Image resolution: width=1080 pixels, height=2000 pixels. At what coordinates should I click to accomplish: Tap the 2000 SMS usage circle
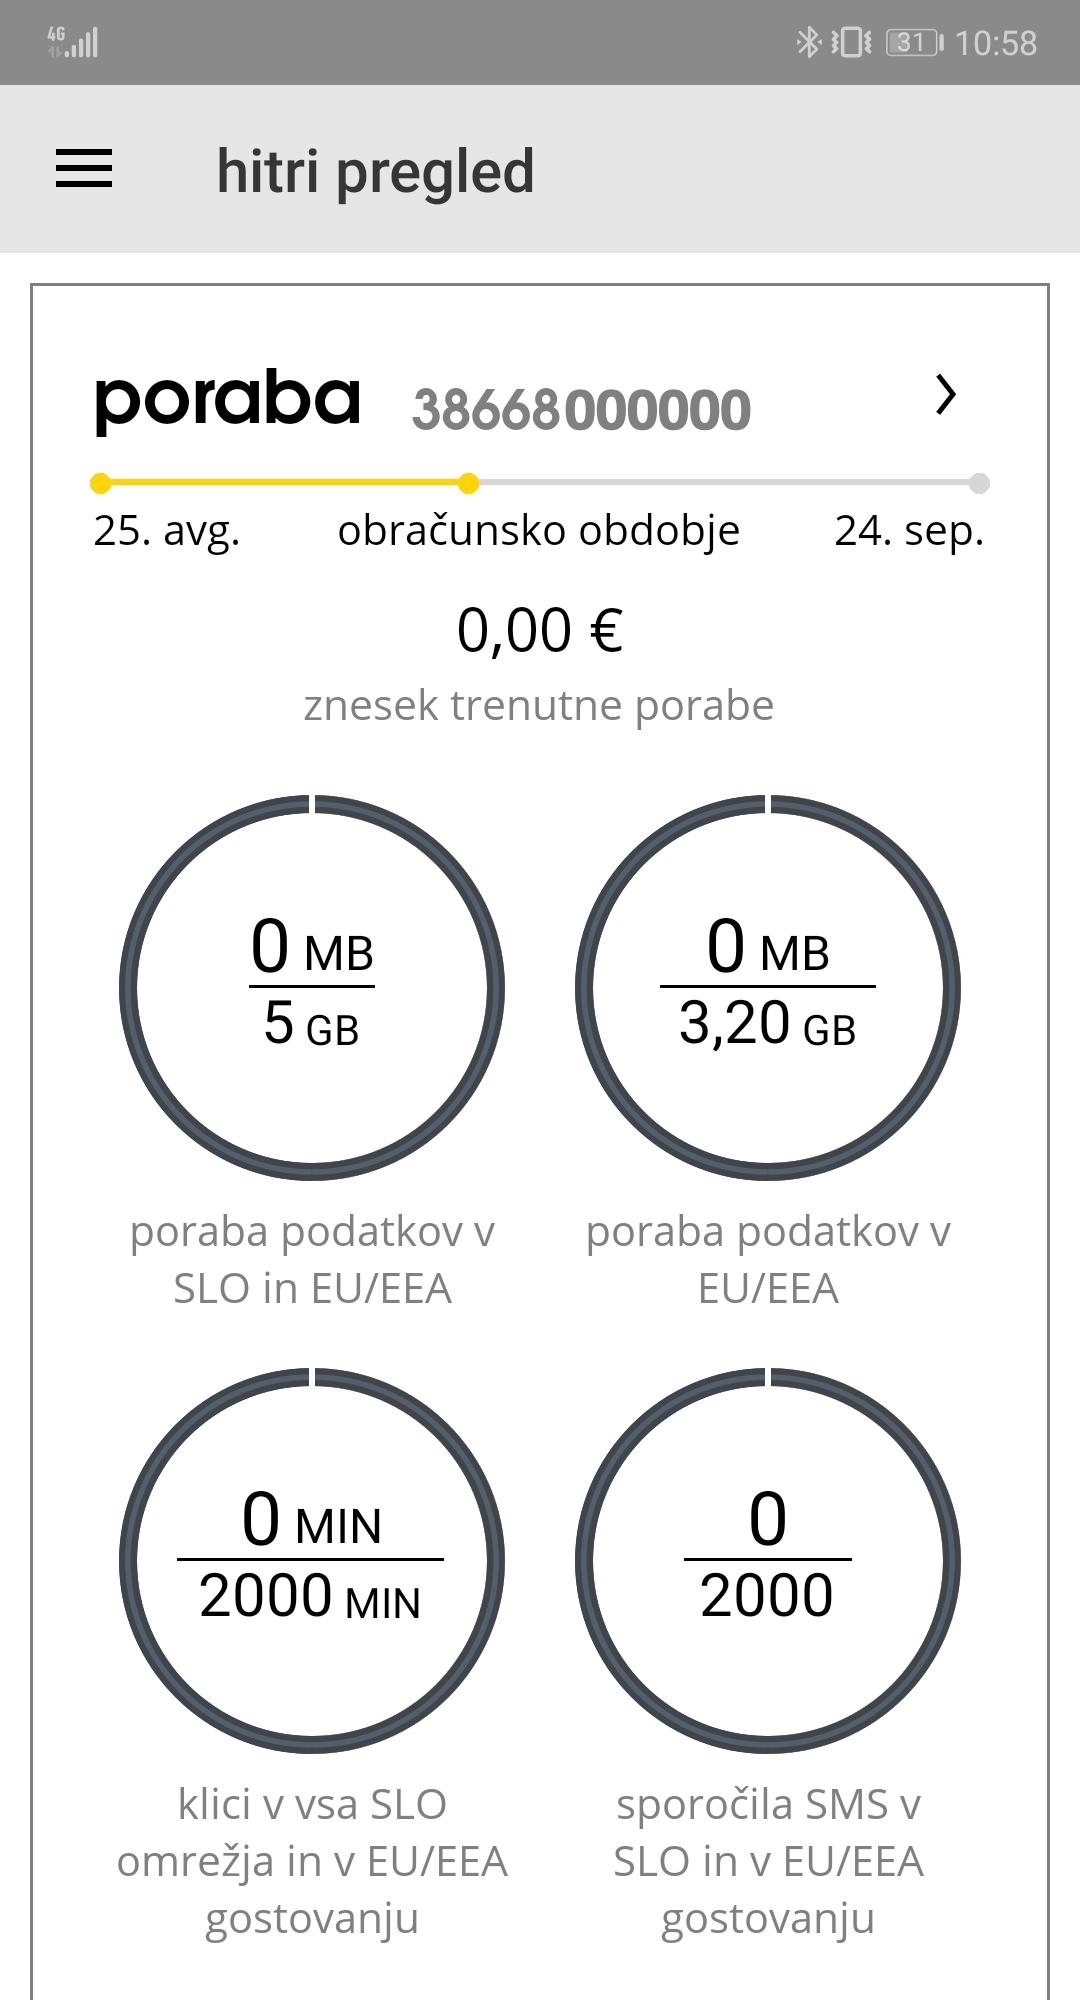coord(768,1560)
